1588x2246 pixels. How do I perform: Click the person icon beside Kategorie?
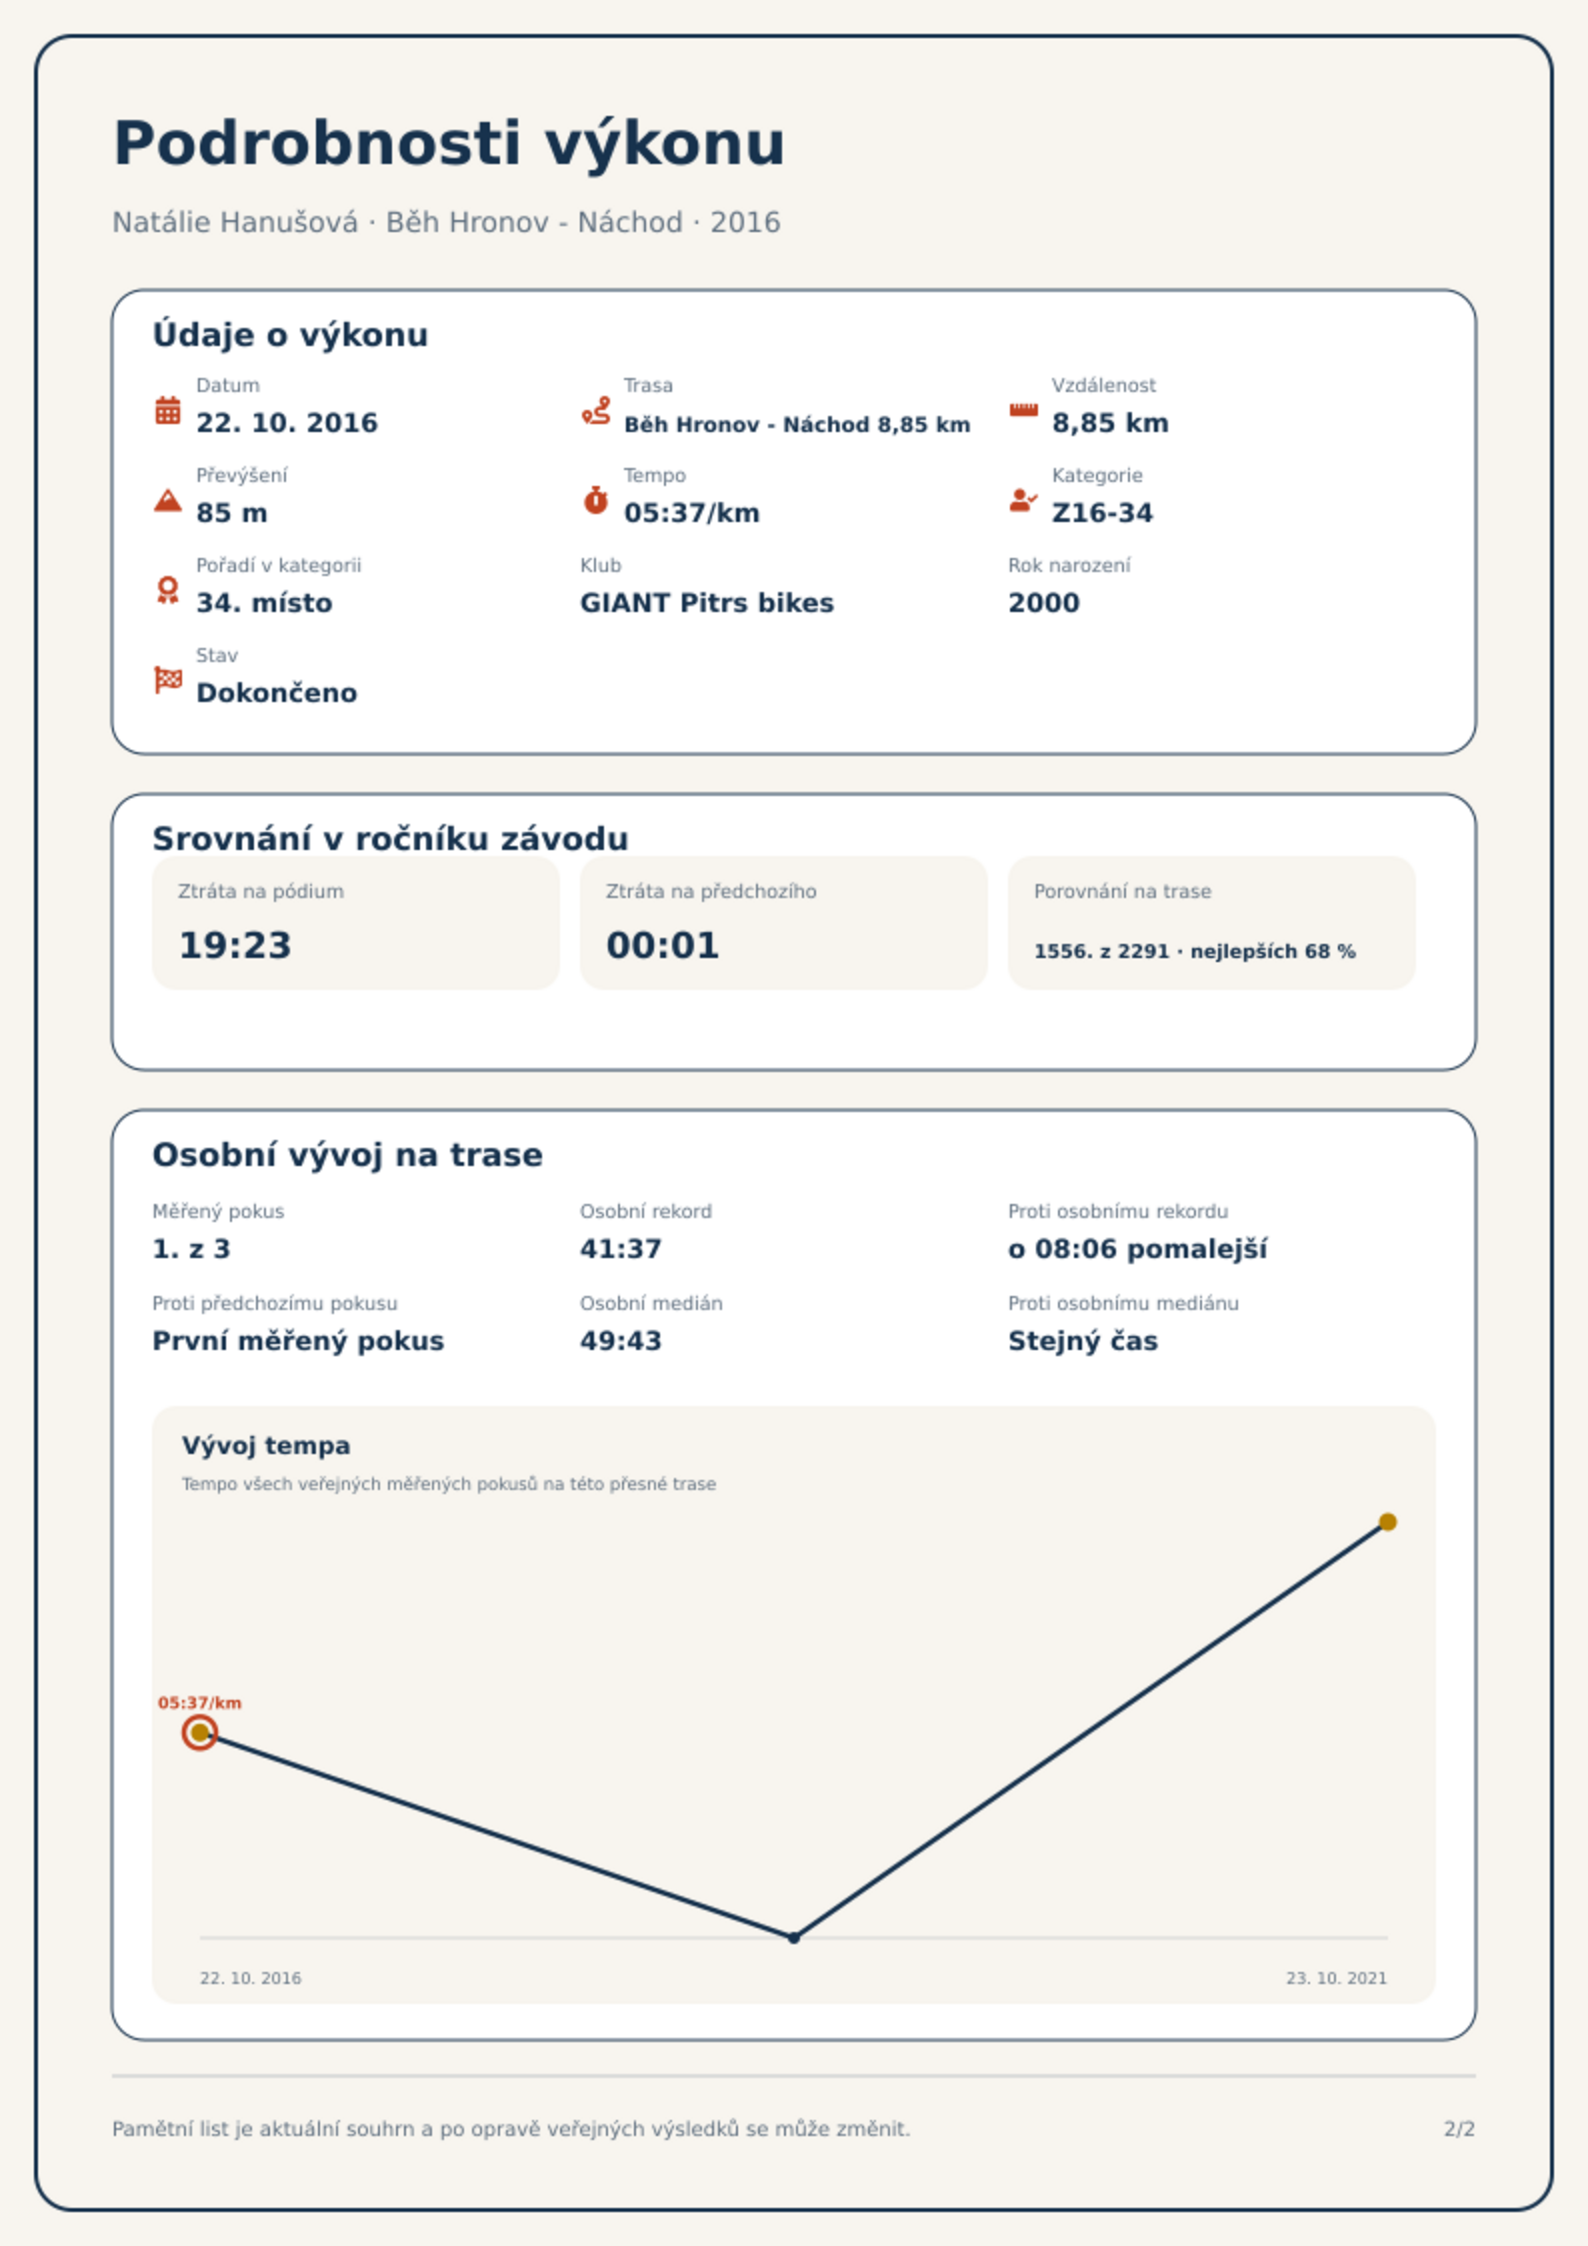pos(1023,500)
